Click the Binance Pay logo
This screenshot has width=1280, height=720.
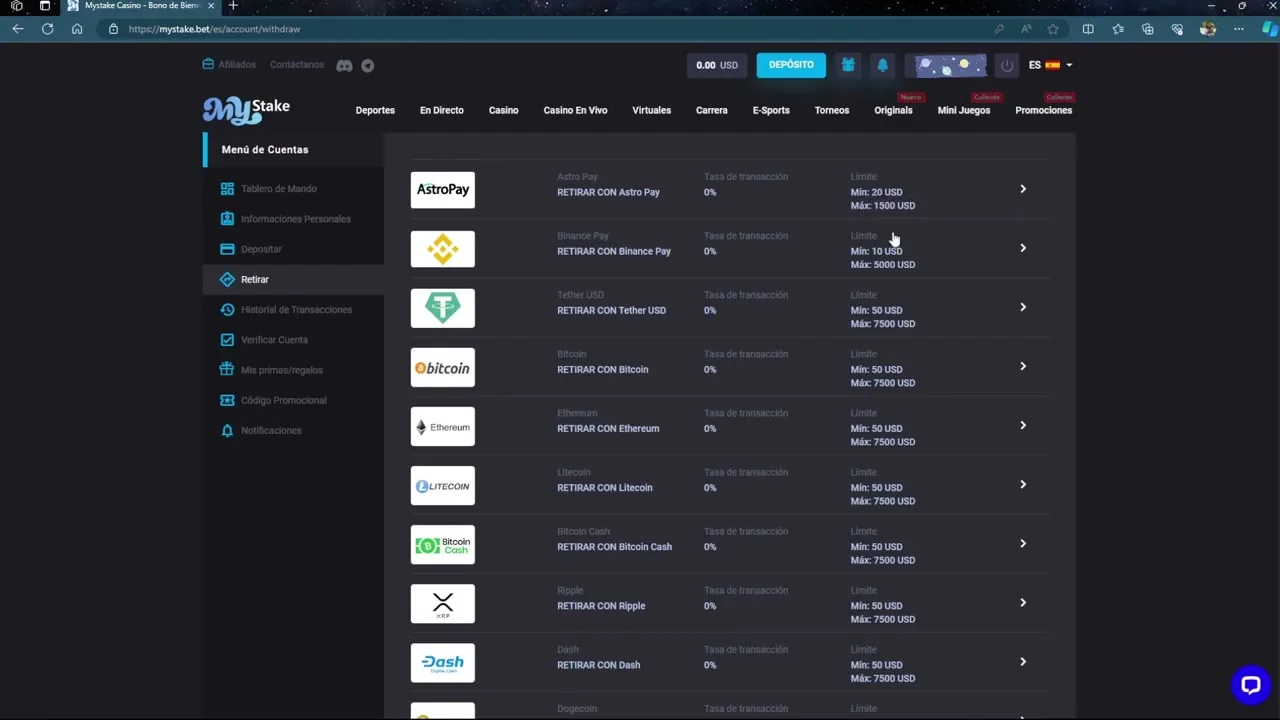(443, 249)
